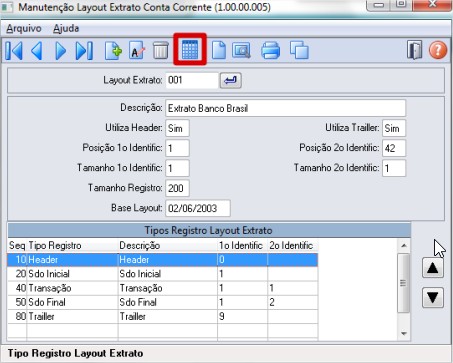Go to the previous record
The image size is (453, 363).
pos(37,51)
